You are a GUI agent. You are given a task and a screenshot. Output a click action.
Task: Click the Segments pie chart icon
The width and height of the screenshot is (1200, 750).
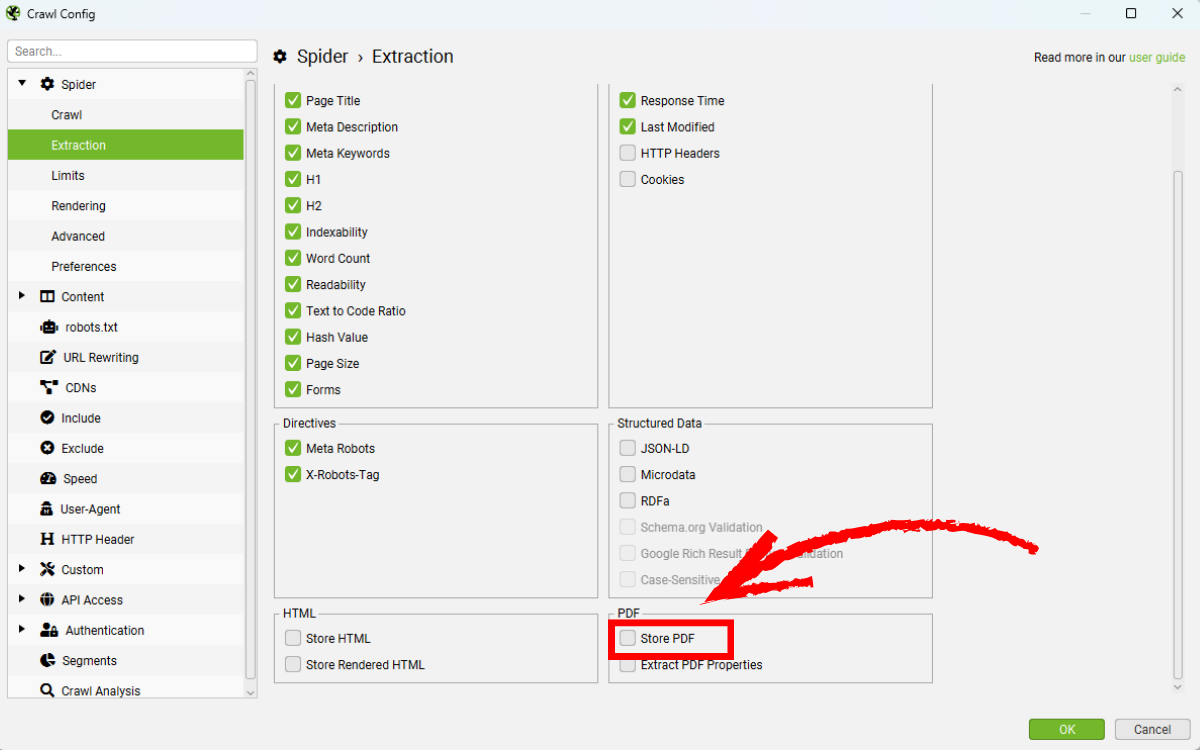click(48, 661)
